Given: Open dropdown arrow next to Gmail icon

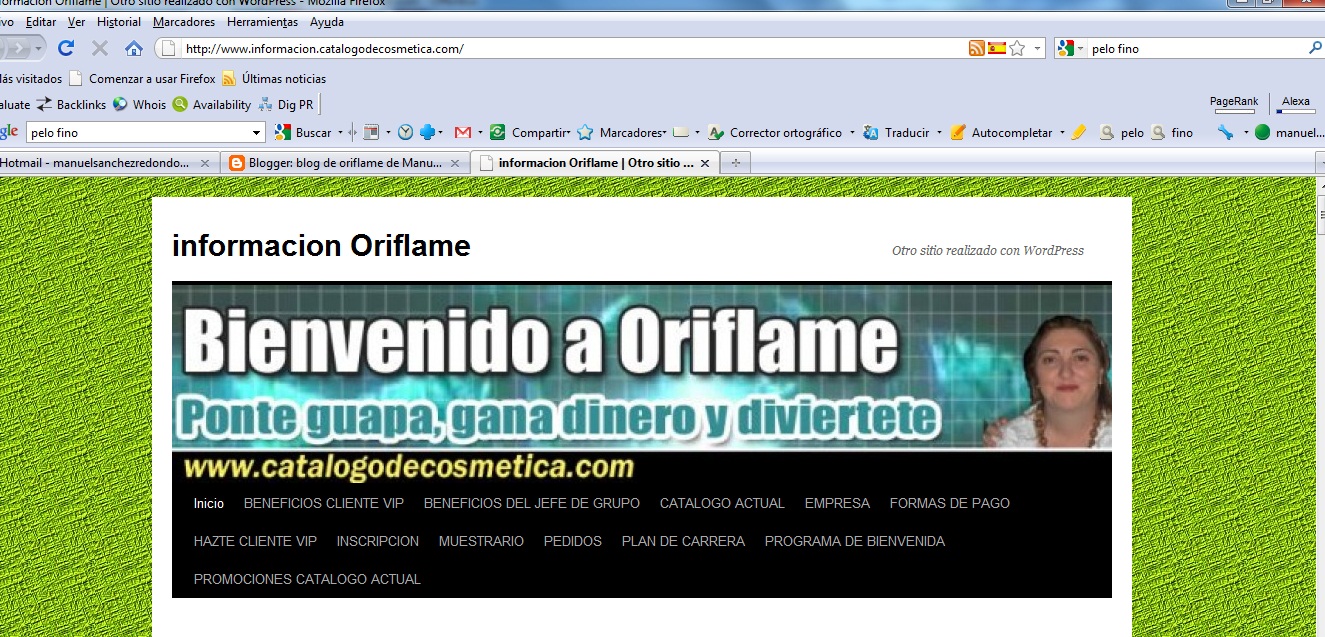Looking at the screenshot, I should tap(480, 132).
